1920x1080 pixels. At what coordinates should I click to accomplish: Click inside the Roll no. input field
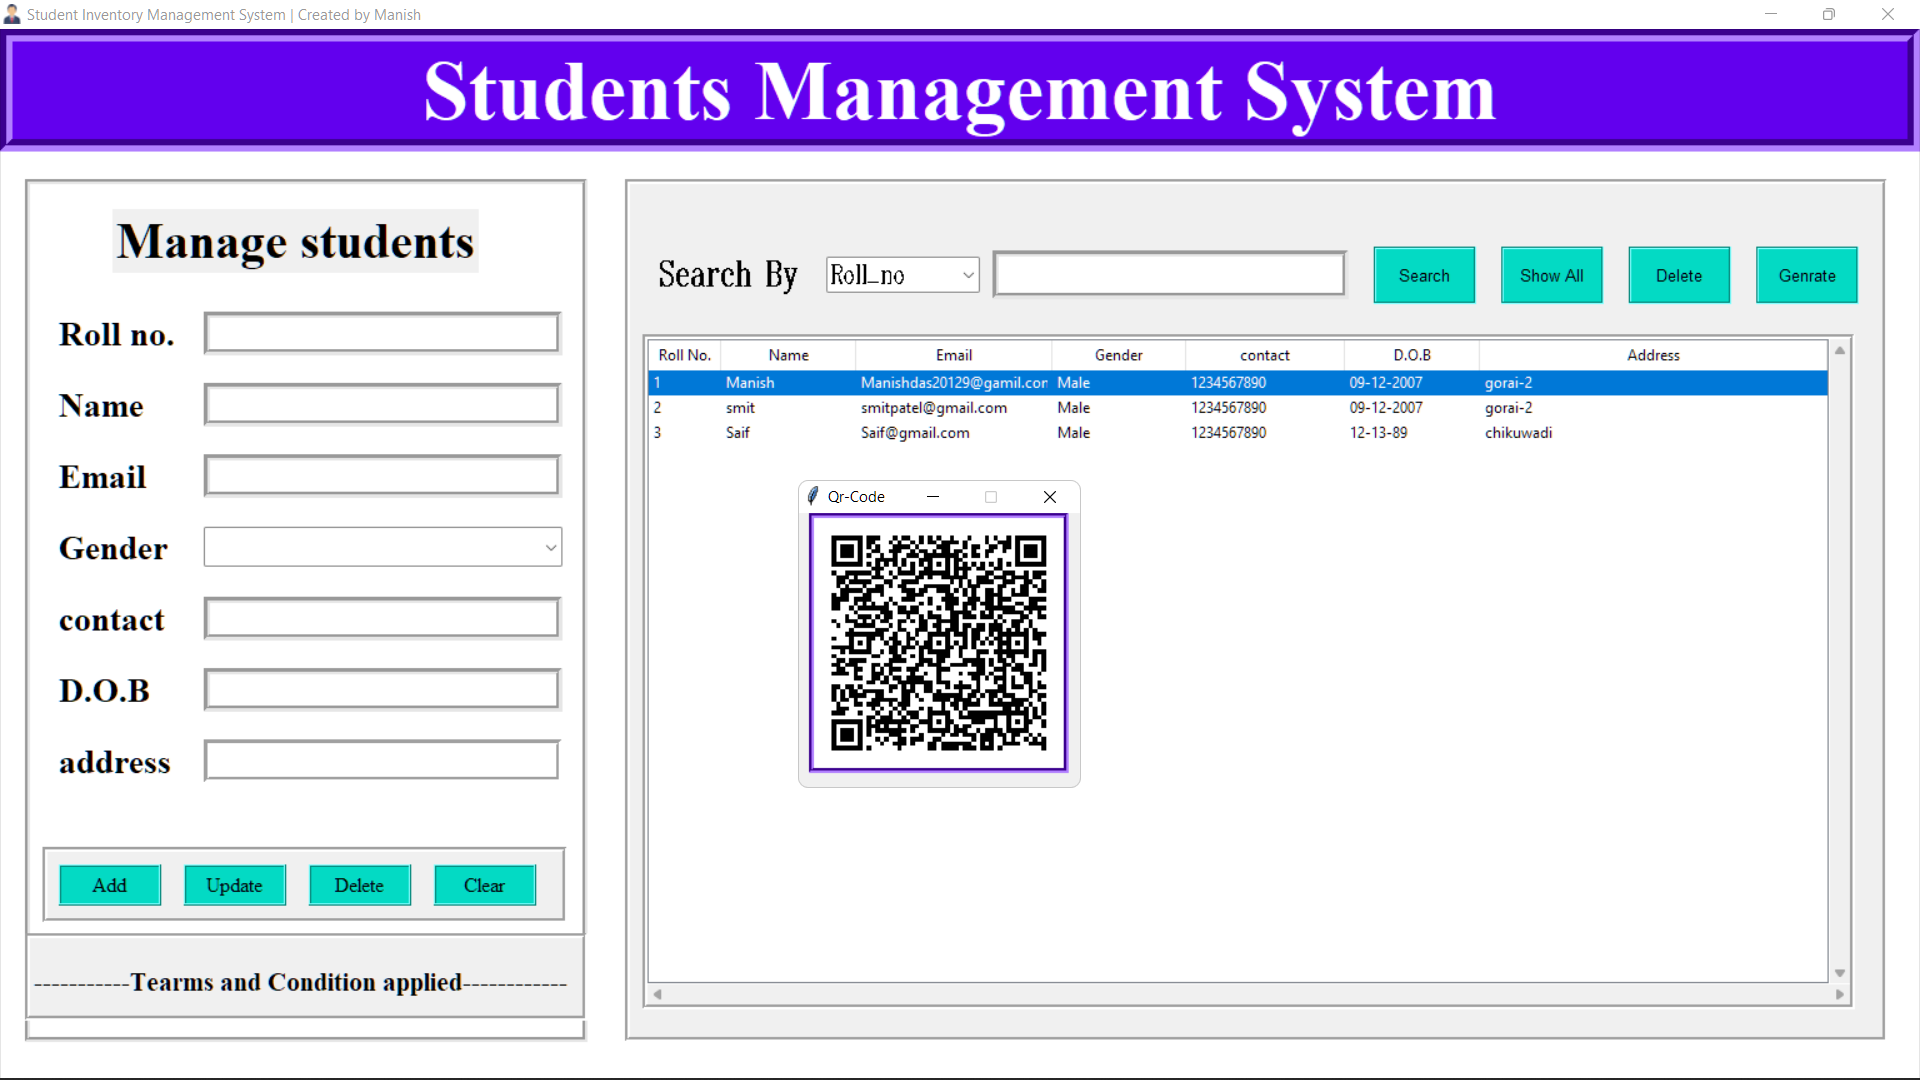[x=381, y=333]
